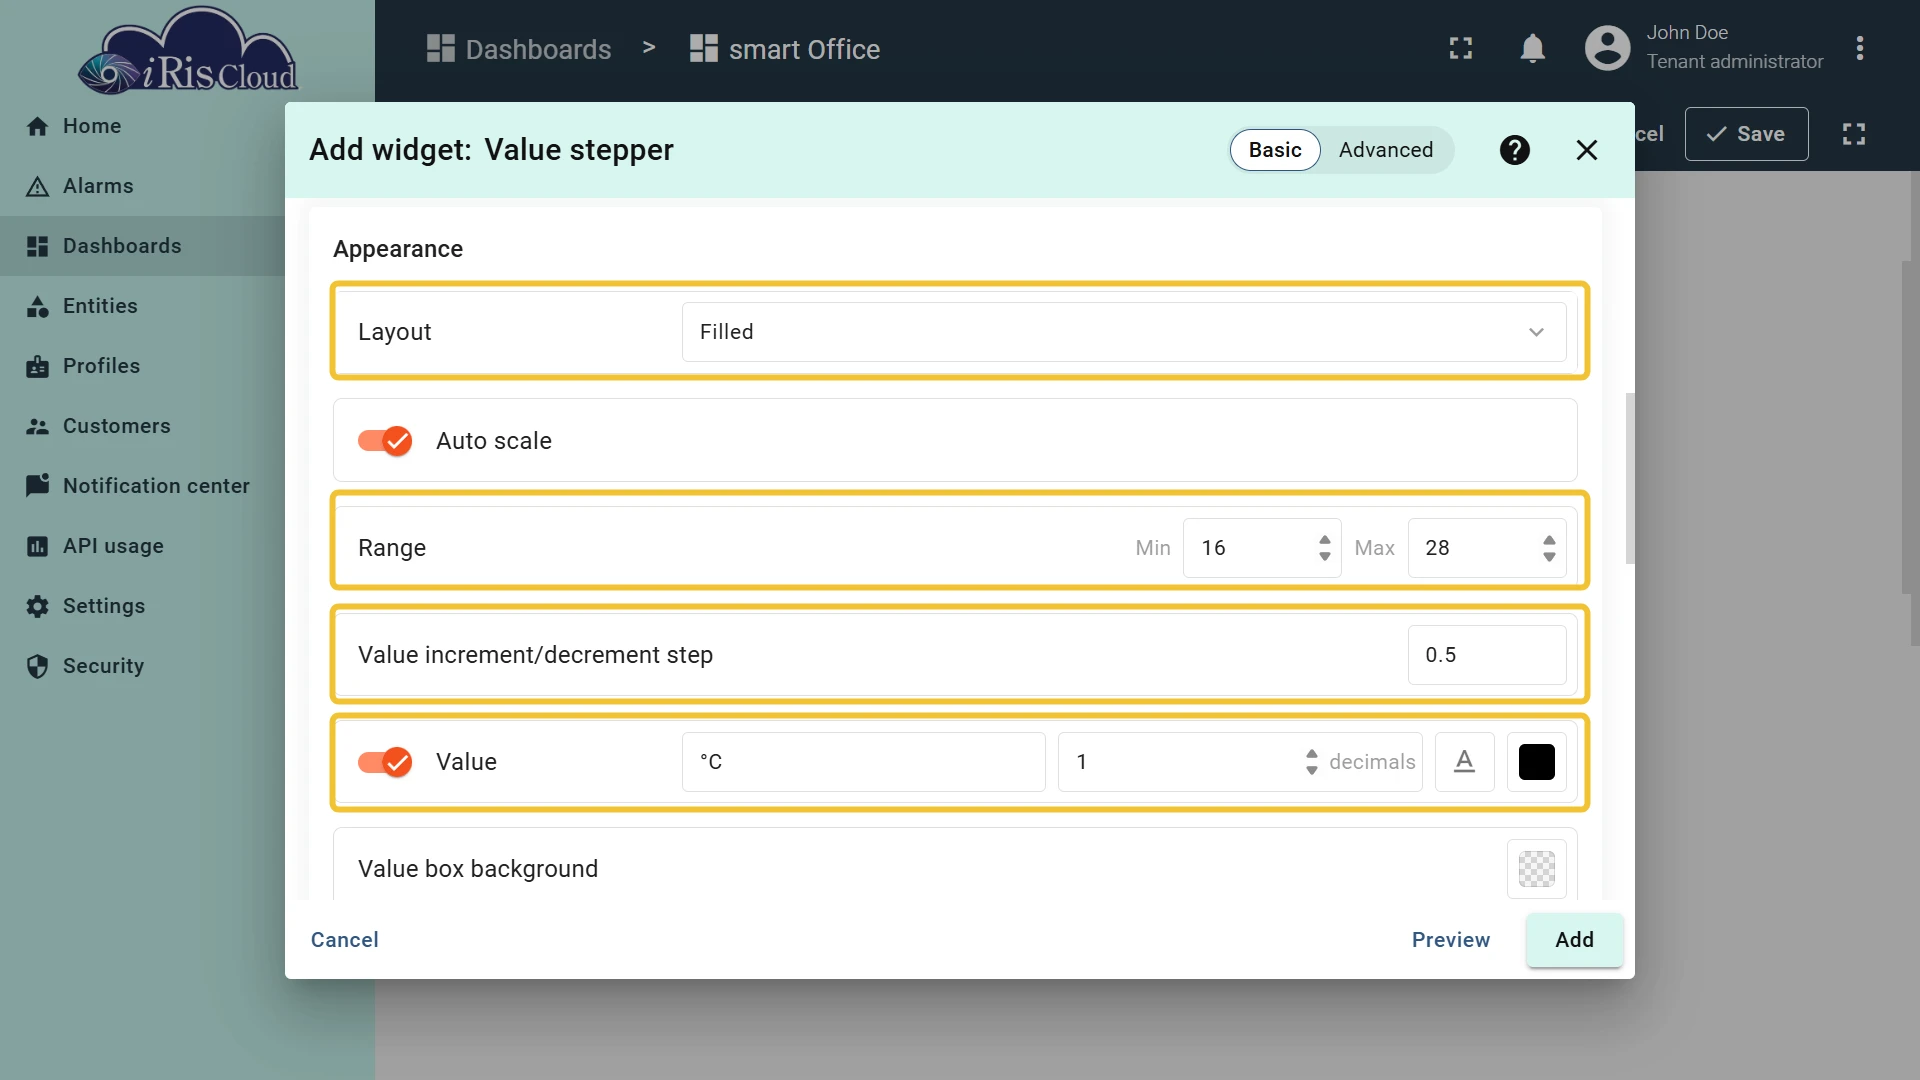Select Dashboards in the sidebar

coord(142,246)
